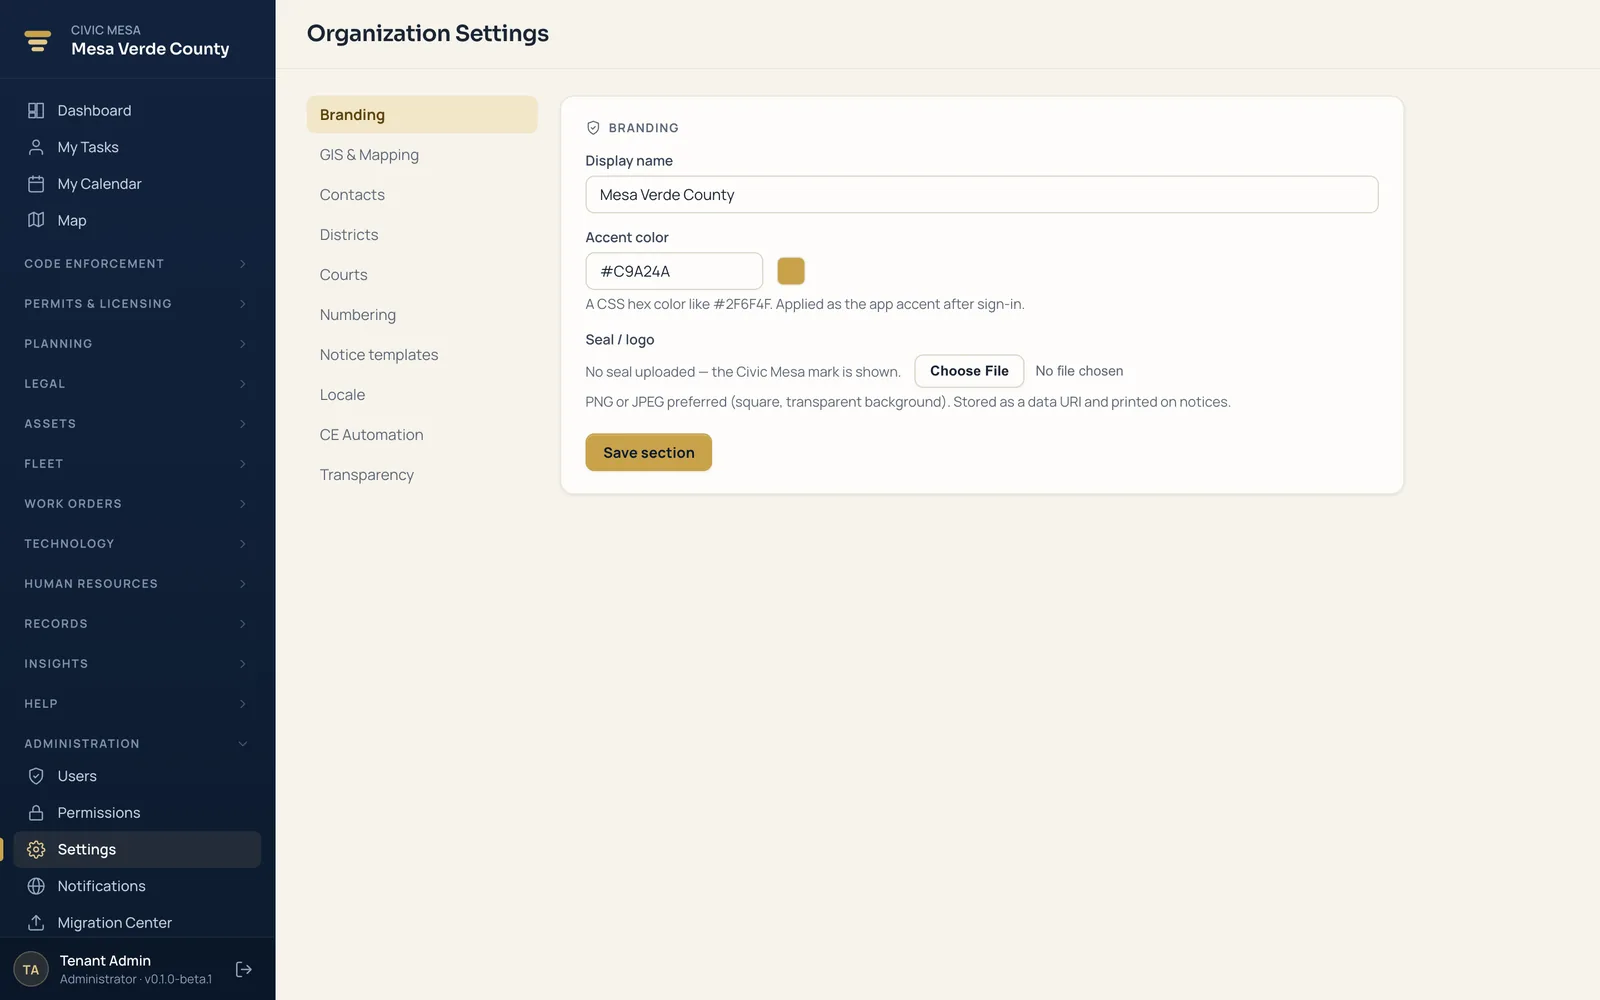
Task: Expand the Planning section
Action: tap(137, 344)
